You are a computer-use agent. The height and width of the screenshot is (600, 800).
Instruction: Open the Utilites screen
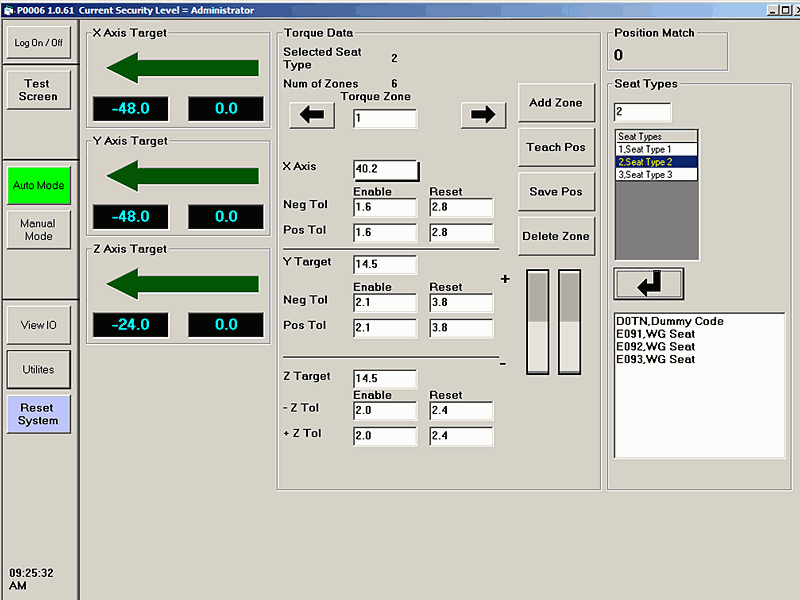pos(39,369)
